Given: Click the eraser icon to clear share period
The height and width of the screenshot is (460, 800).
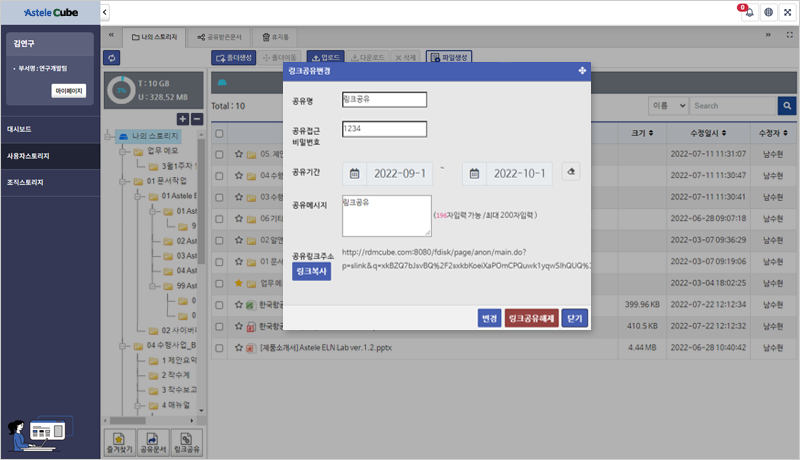Looking at the screenshot, I should pyautogui.click(x=570, y=173).
